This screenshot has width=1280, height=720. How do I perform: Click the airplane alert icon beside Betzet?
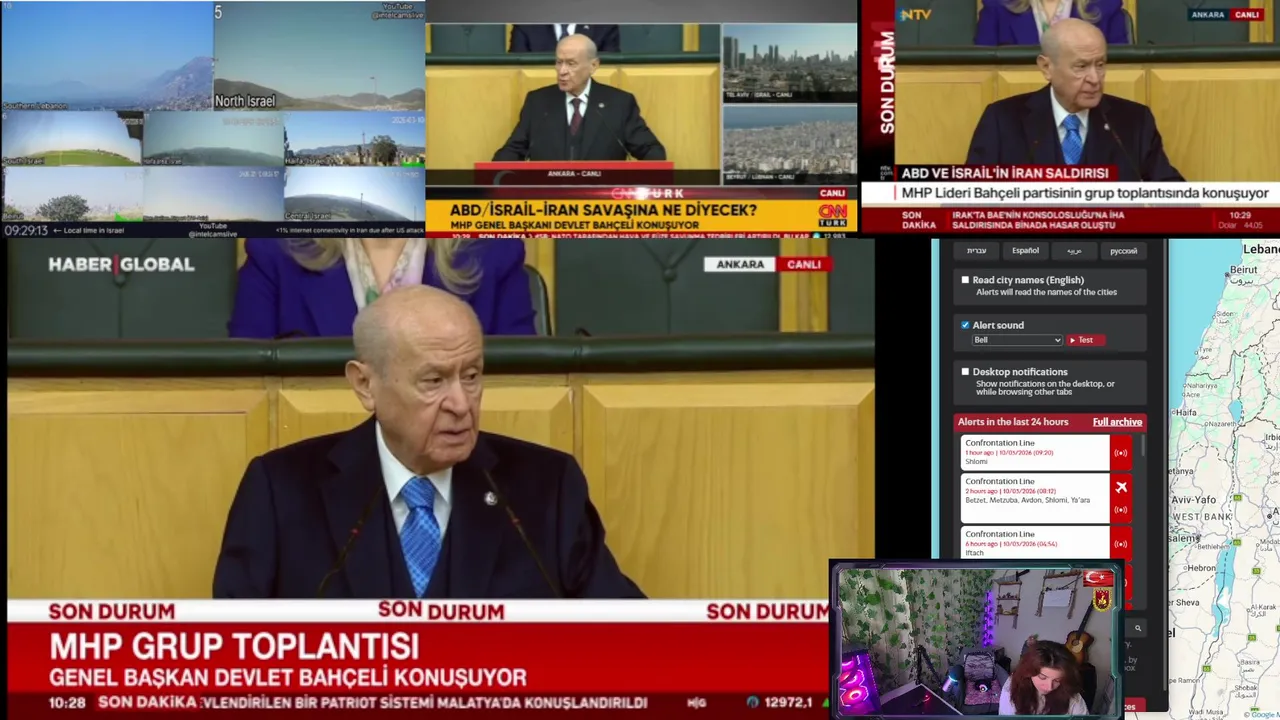1121,487
